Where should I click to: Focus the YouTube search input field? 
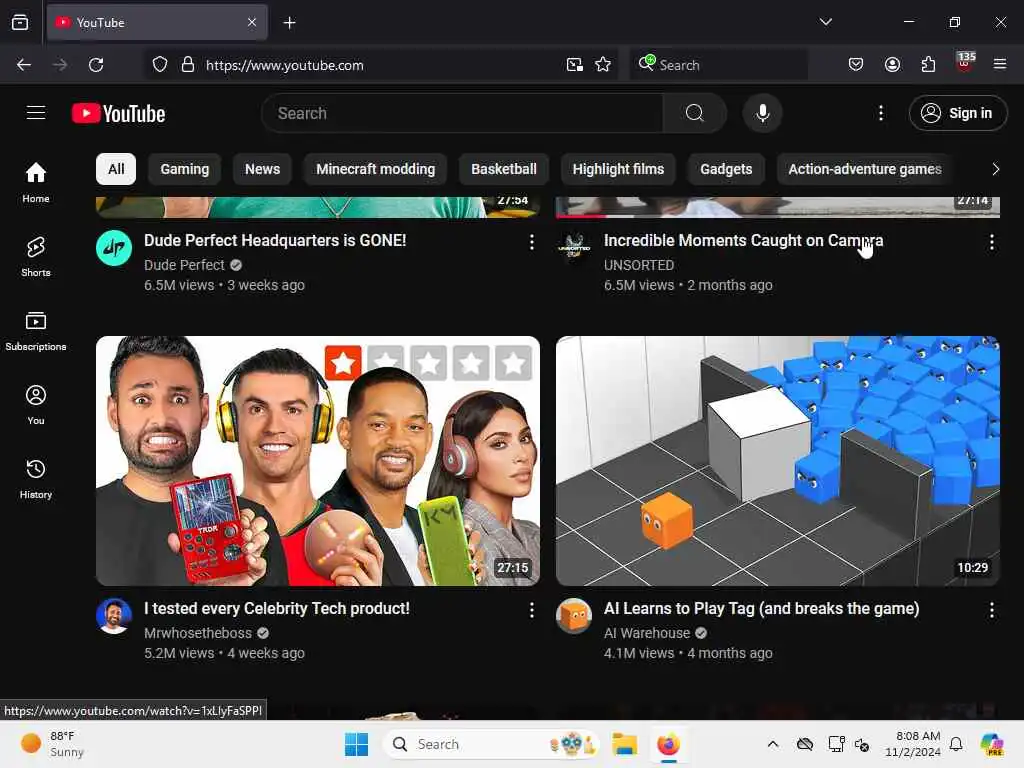462,113
